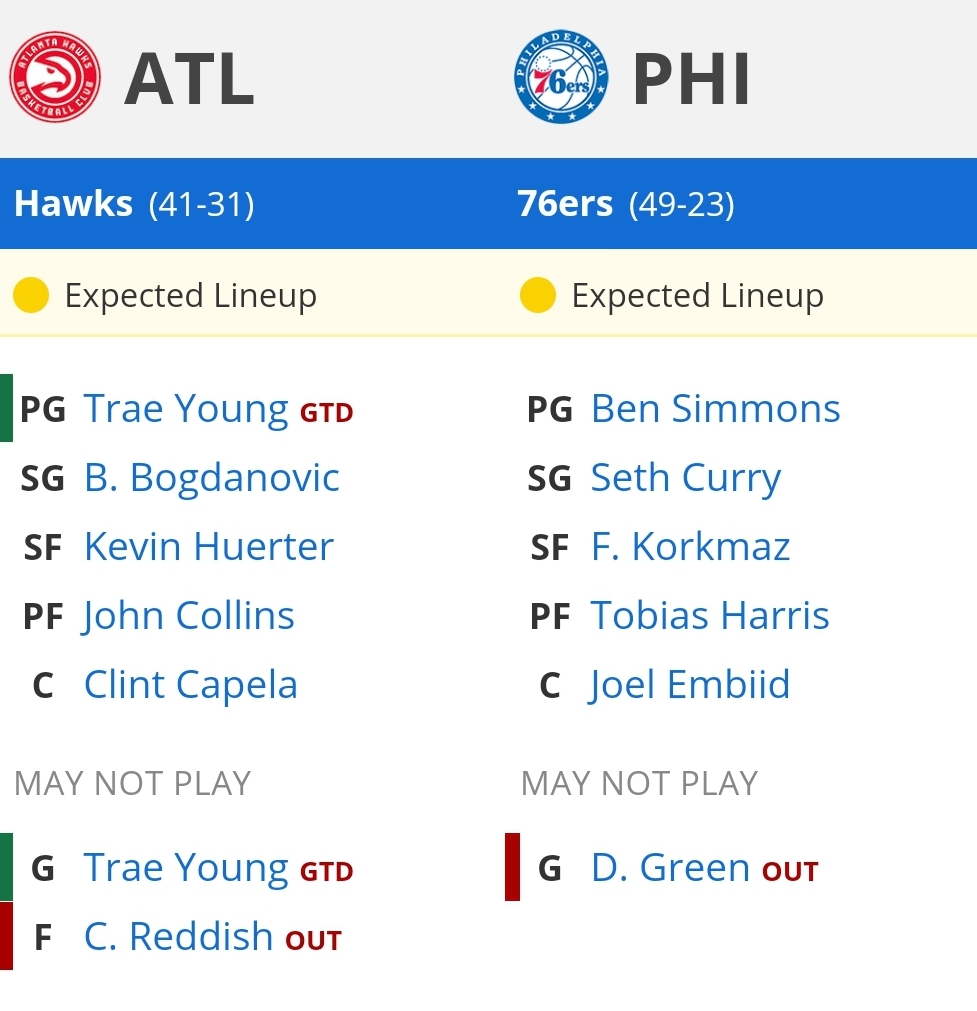Select Seth Curry in the 76ers lineup
Viewport: 977px width, 1011px height.
(686, 479)
